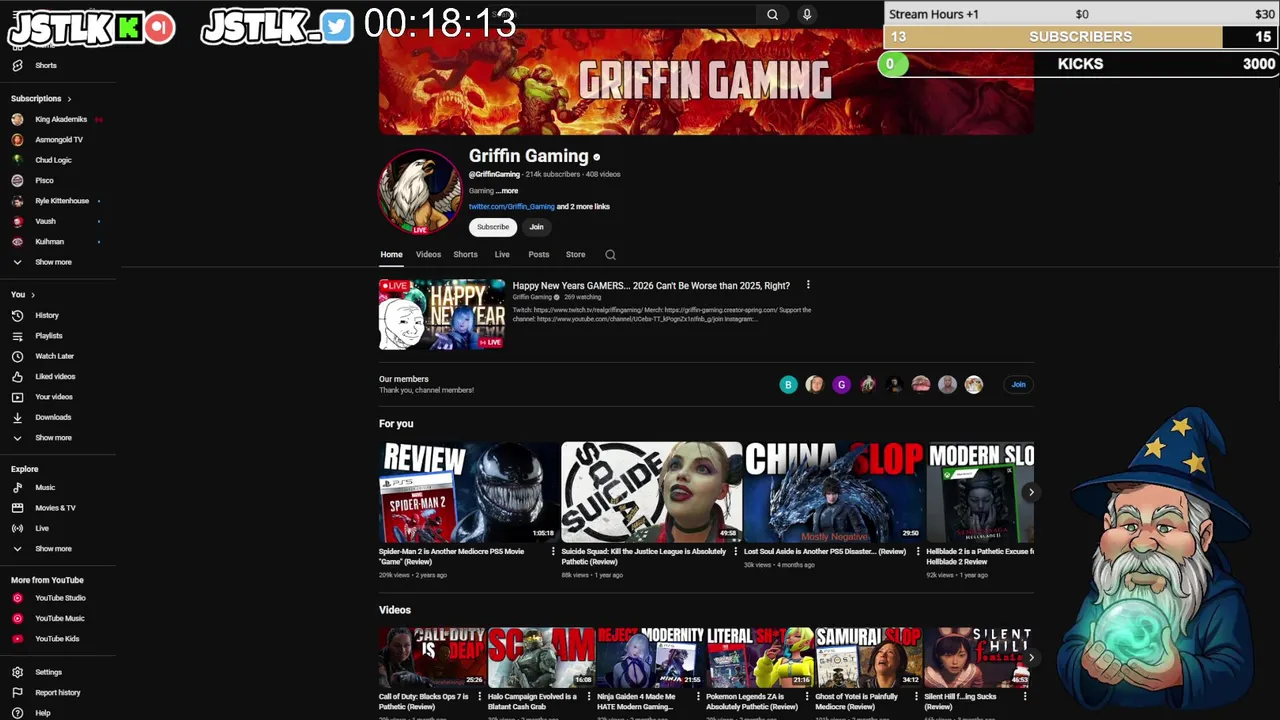Switch to the Home tab
Image resolution: width=1280 pixels, height=720 pixels.
pyautogui.click(x=391, y=254)
